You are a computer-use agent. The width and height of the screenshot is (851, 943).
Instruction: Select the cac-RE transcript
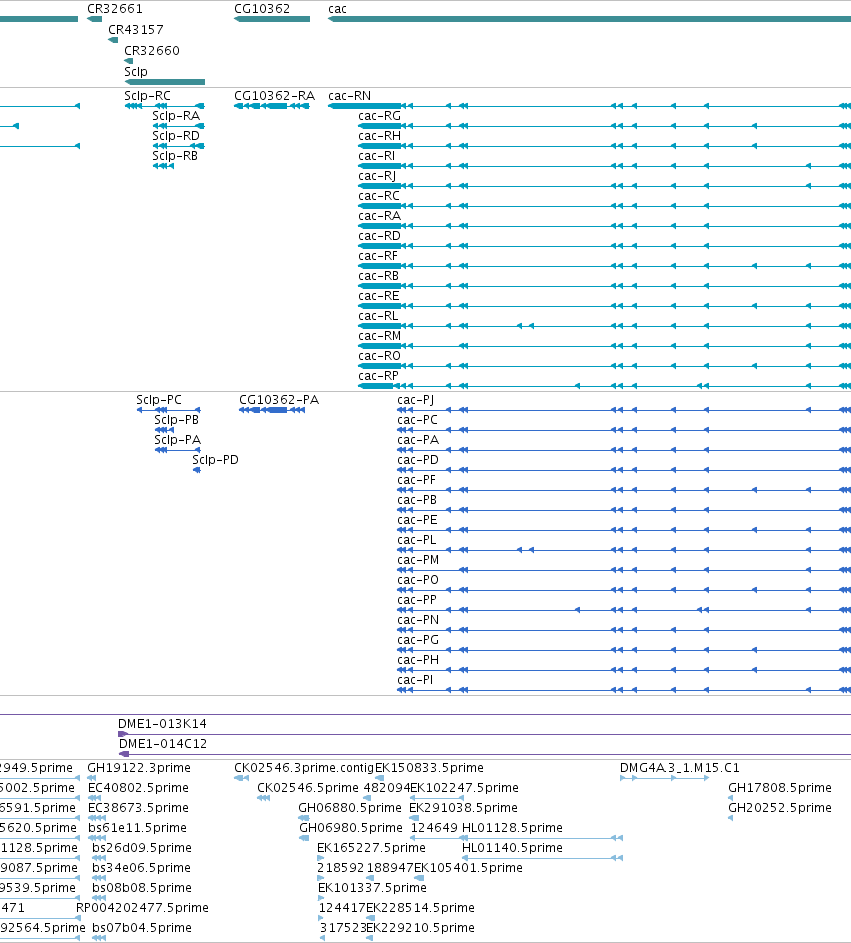point(604,306)
